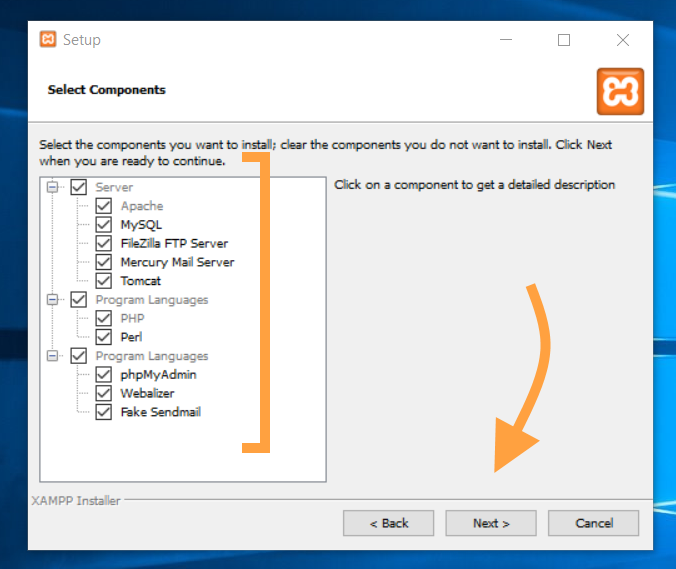Select the PHP label
Screen dimensions: 676x569
132,319
